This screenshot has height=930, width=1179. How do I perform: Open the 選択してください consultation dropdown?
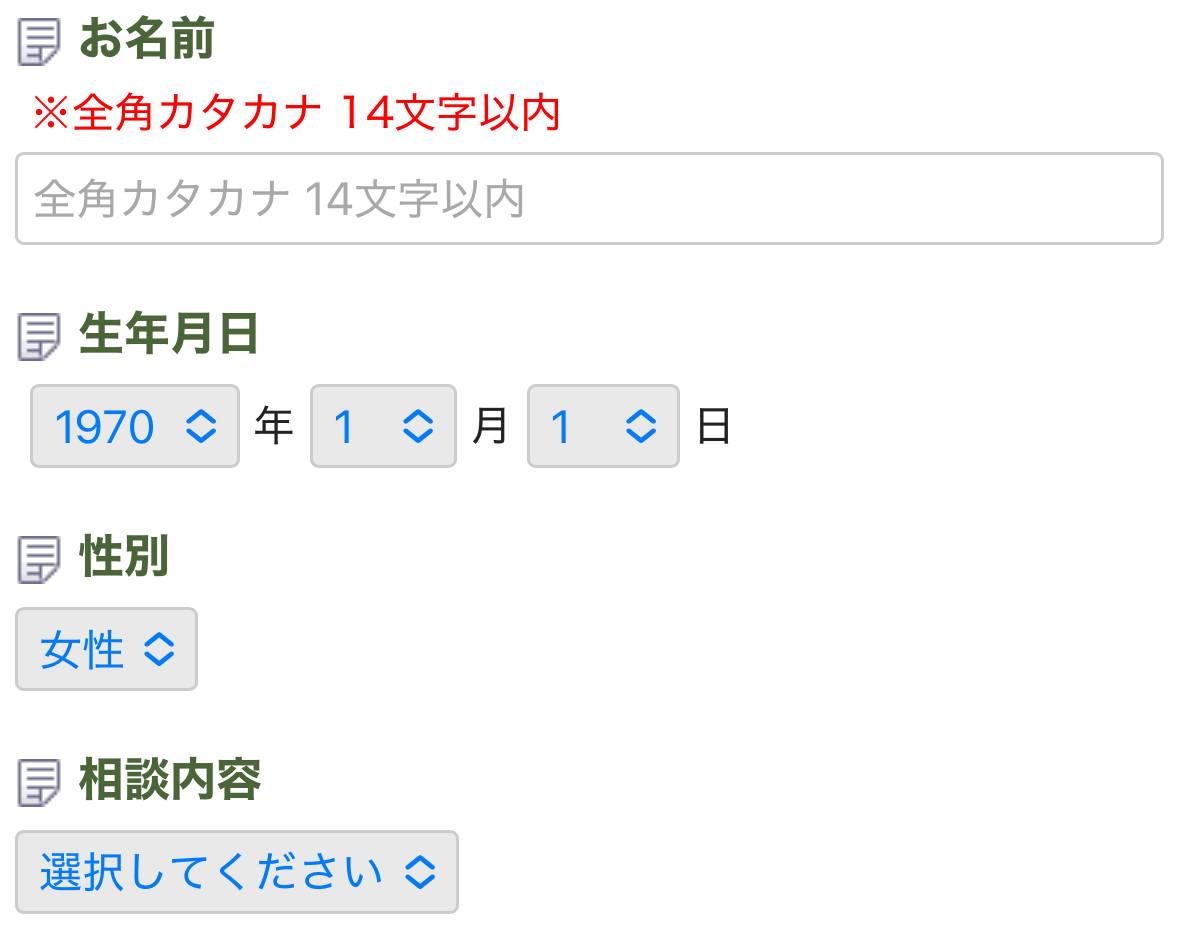tap(237, 872)
